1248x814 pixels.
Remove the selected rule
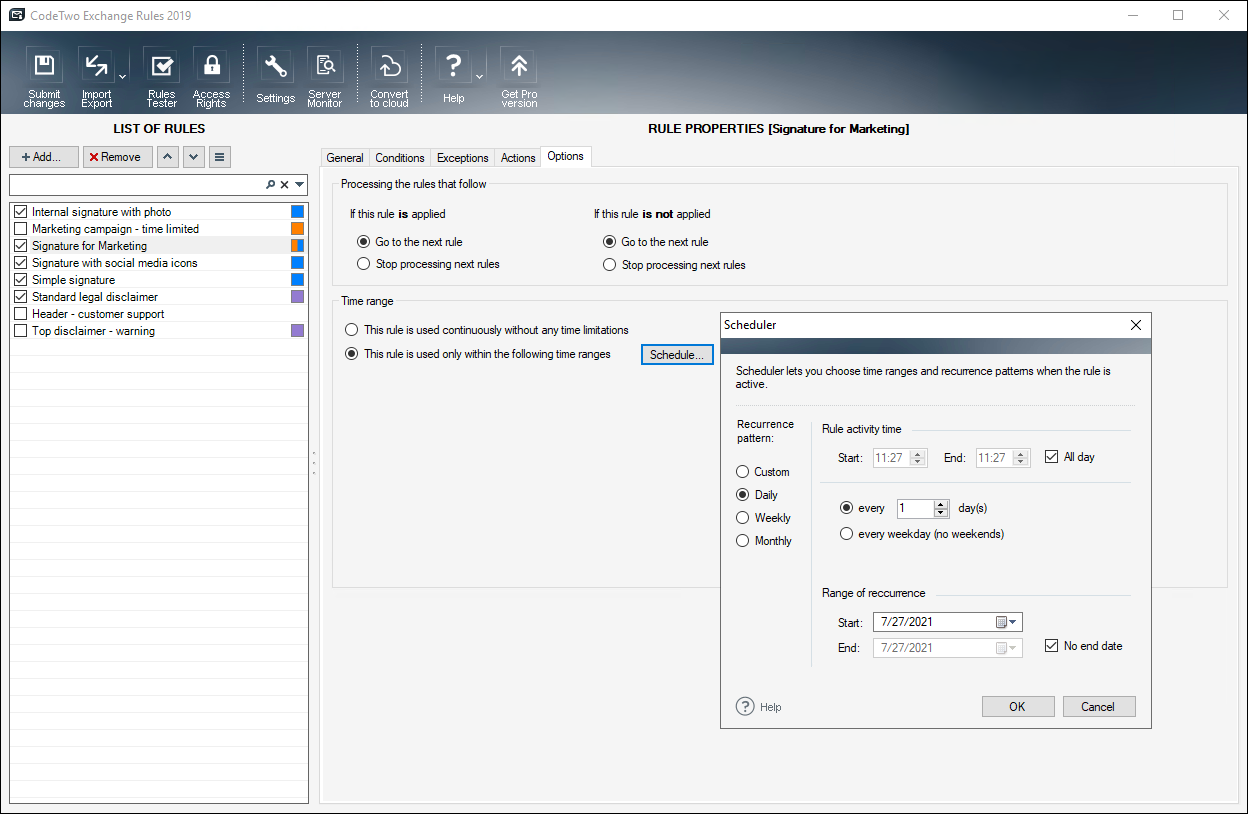pos(118,157)
